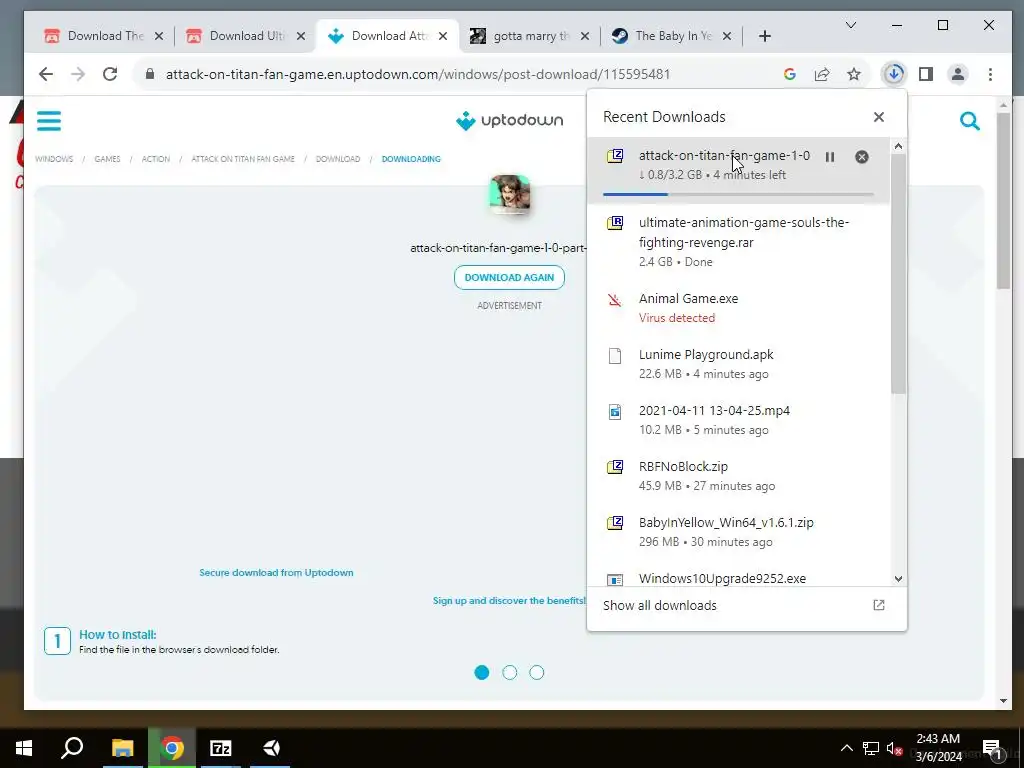The image size is (1024, 768).
Task: Open the Chrome downloads toolbar icon
Action: pyautogui.click(x=894, y=74)
